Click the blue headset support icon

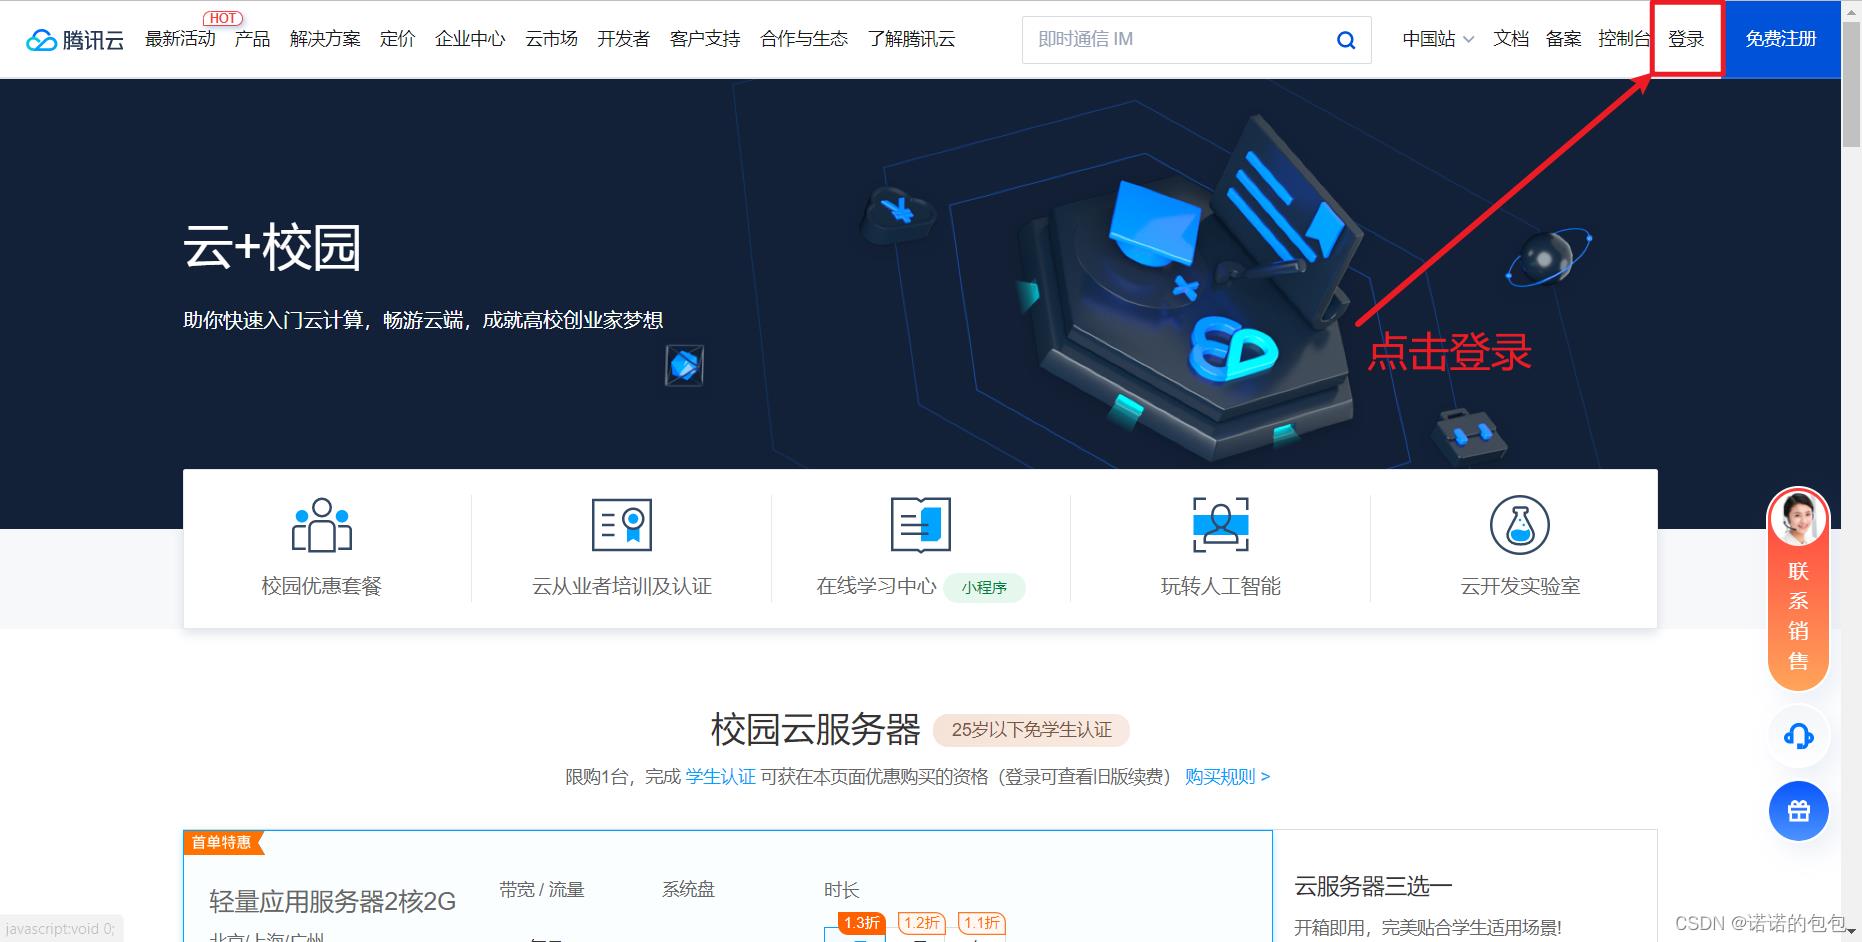click(1798, 736)
